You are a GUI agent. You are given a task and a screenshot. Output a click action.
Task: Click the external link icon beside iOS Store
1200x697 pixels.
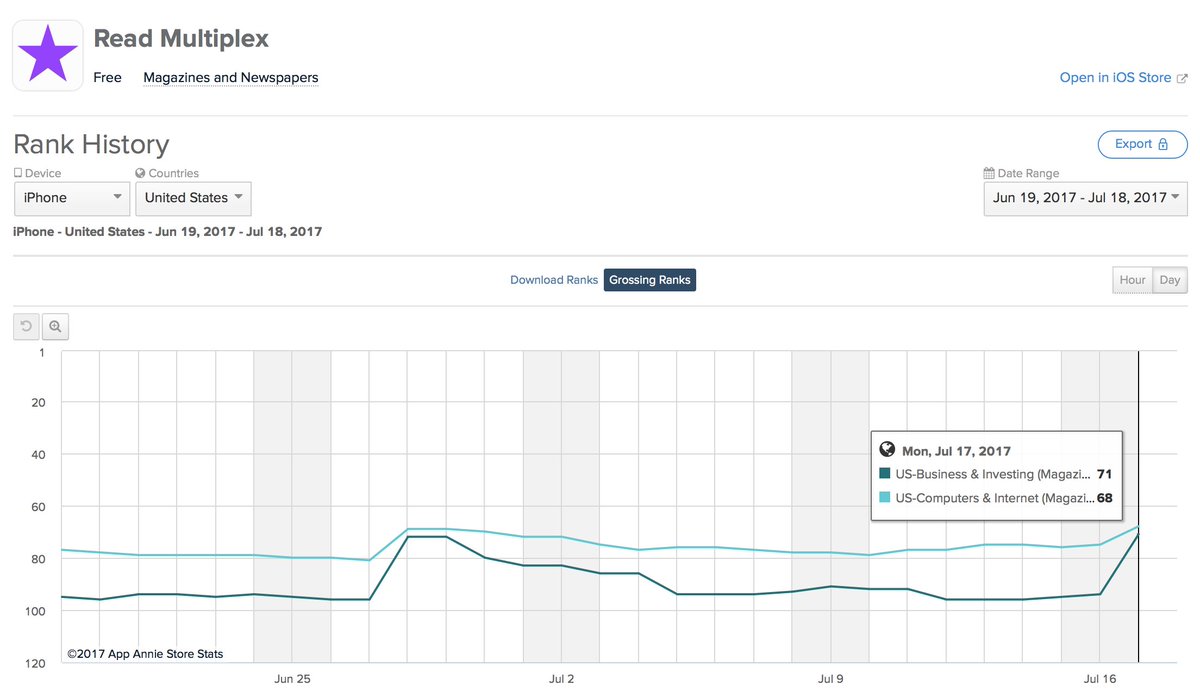tap(1182, 78)
